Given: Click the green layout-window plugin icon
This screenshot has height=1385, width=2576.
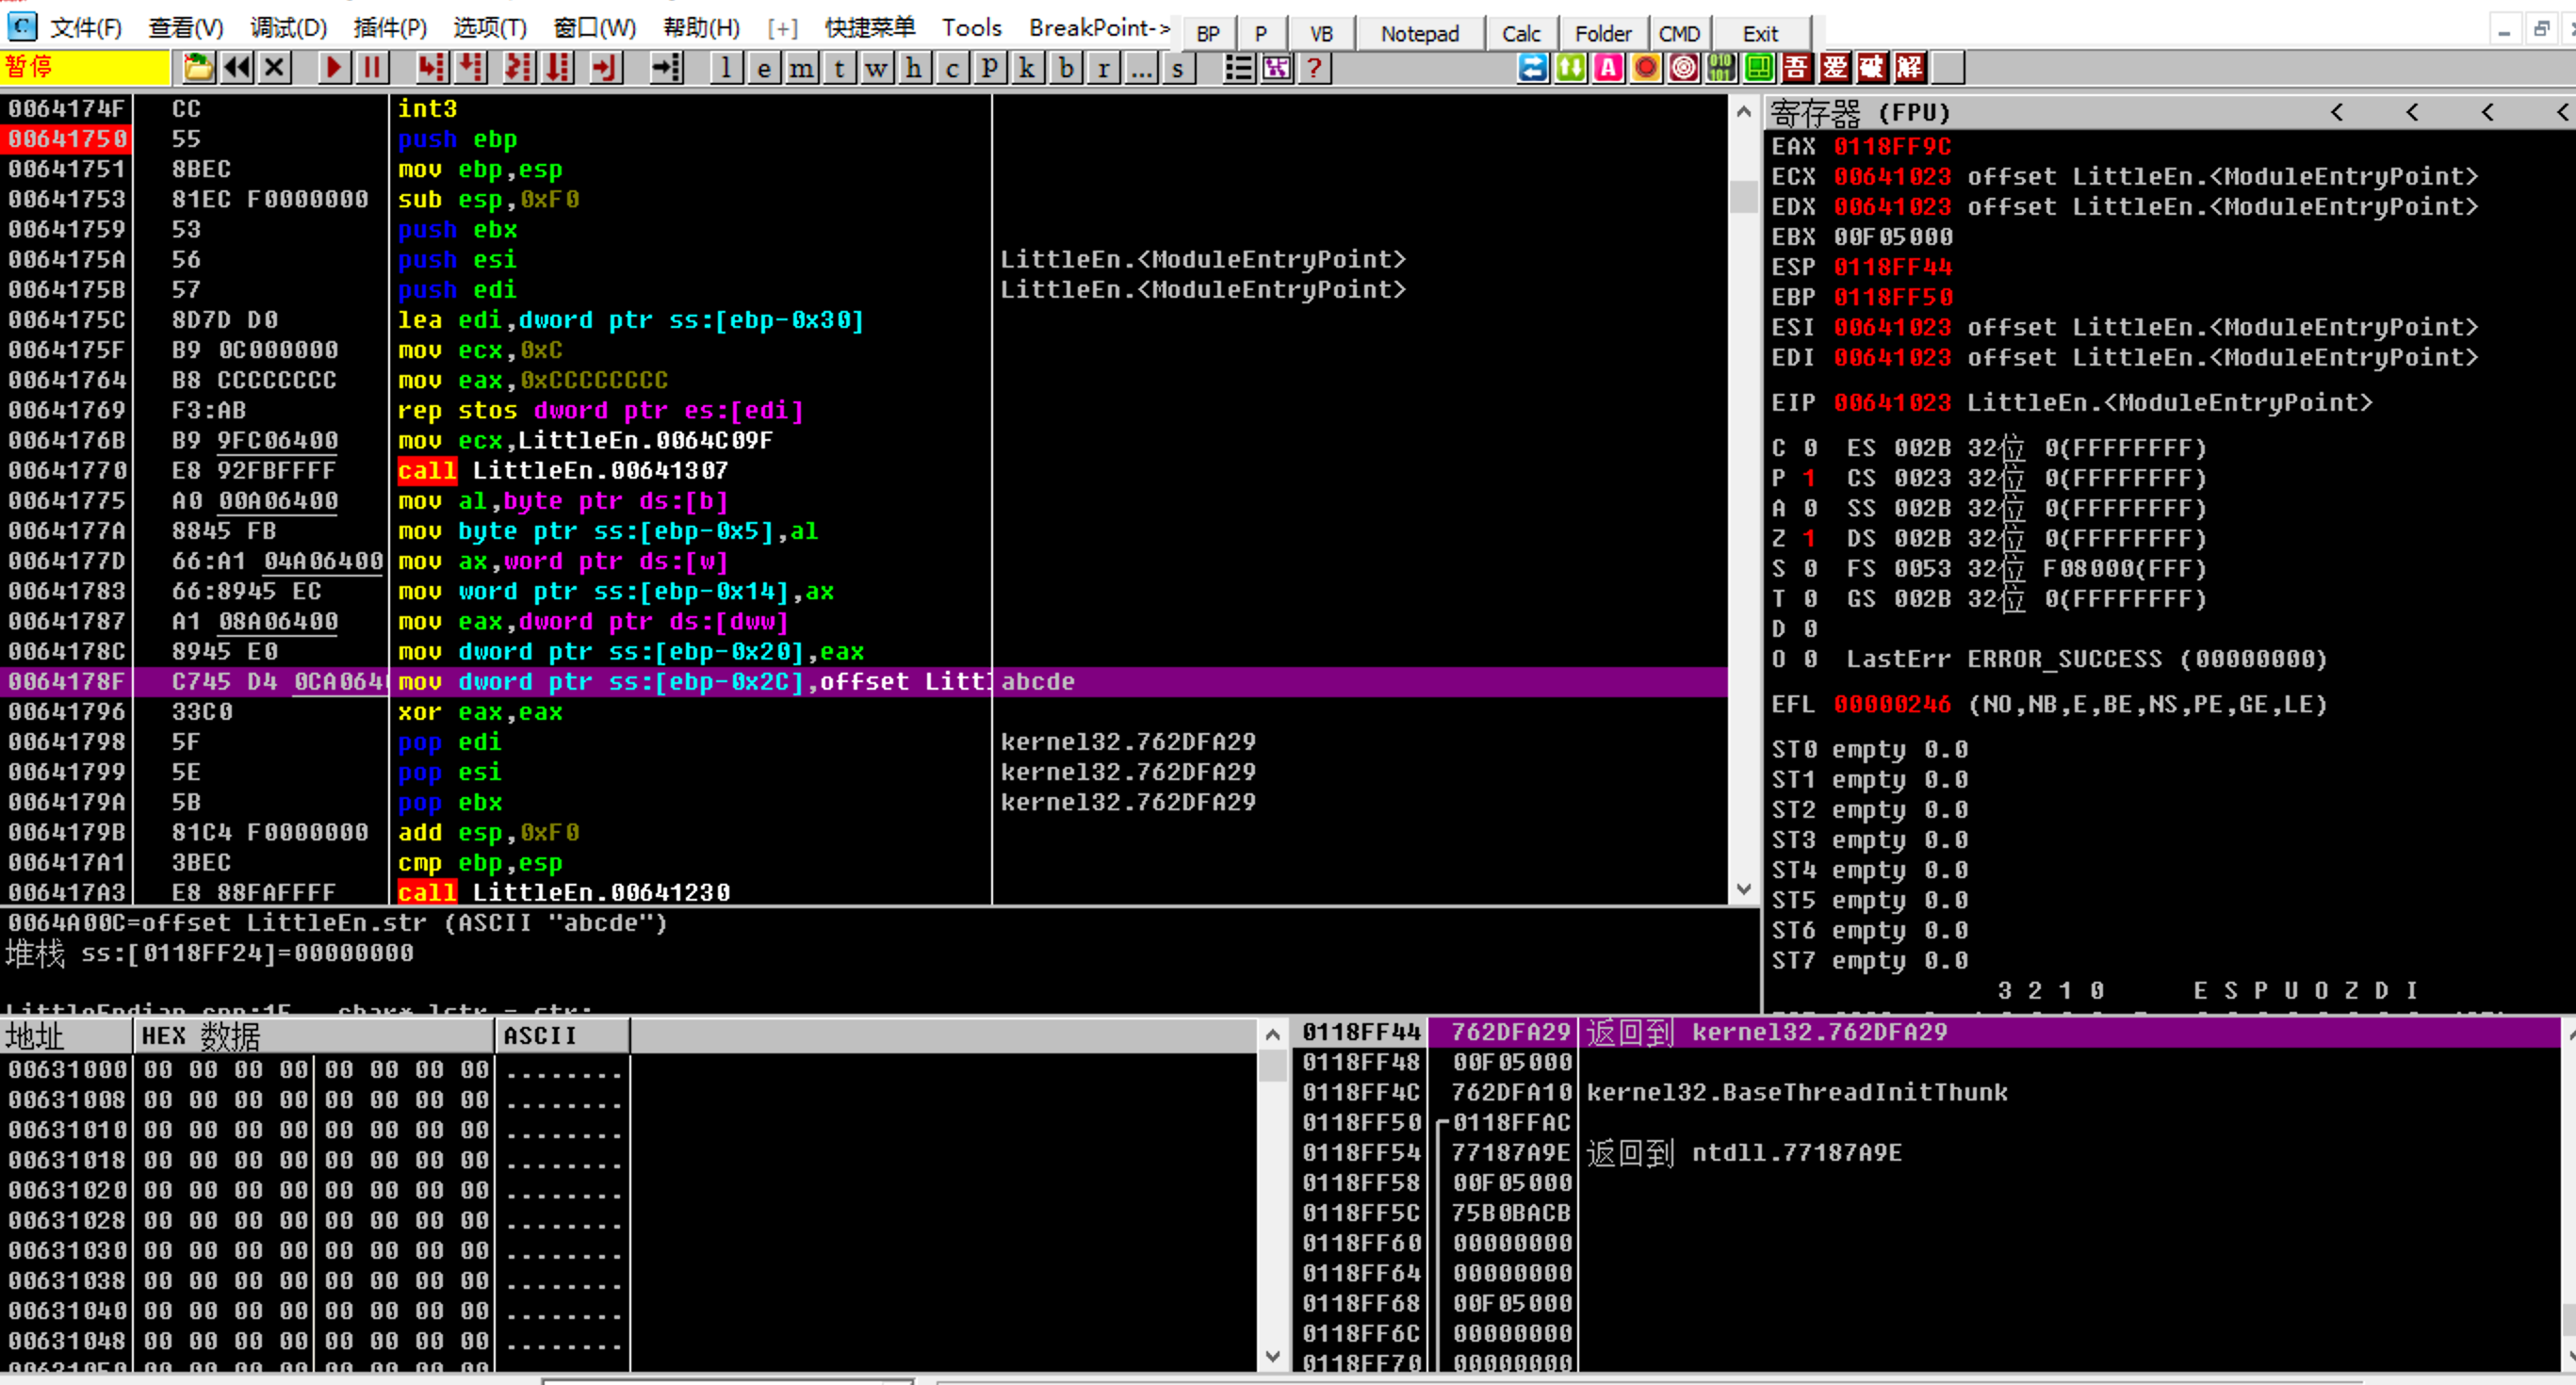Looking at the screenshot, I should 1760,68.
